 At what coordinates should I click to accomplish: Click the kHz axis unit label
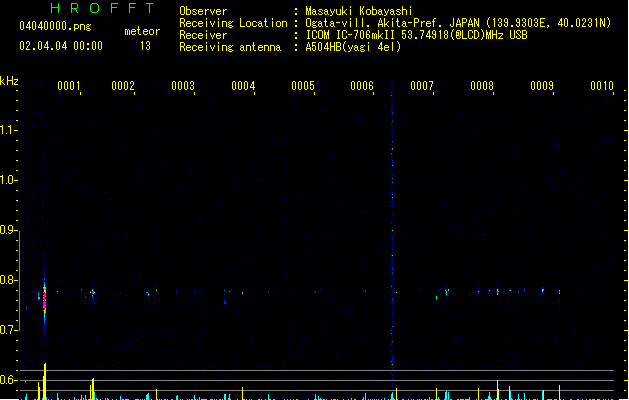pyautogui.click(x=9, y=81)
